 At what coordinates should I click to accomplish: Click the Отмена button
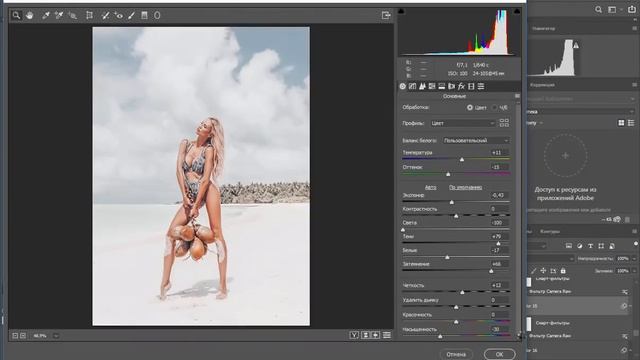point(456,354)
